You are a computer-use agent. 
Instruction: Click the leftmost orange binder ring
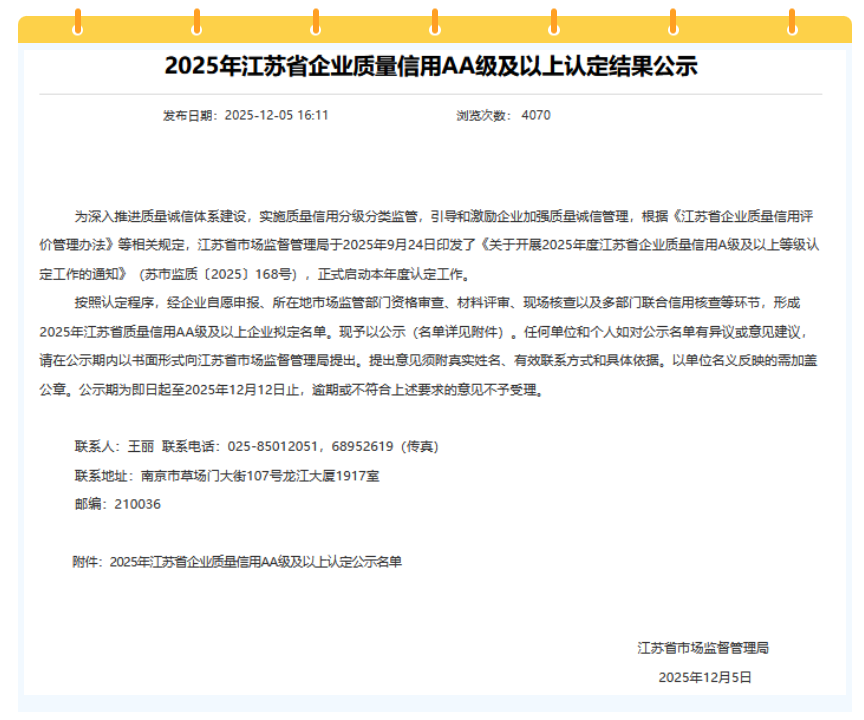(x=78, y=20)
